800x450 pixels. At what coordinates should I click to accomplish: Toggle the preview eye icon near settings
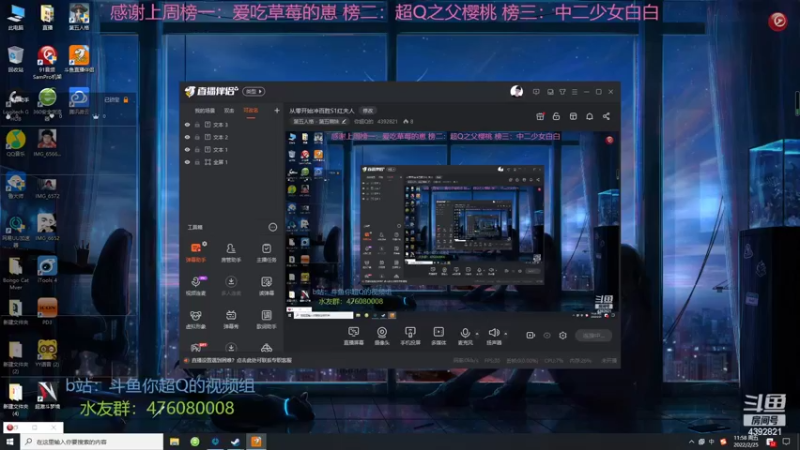(547, 335)
